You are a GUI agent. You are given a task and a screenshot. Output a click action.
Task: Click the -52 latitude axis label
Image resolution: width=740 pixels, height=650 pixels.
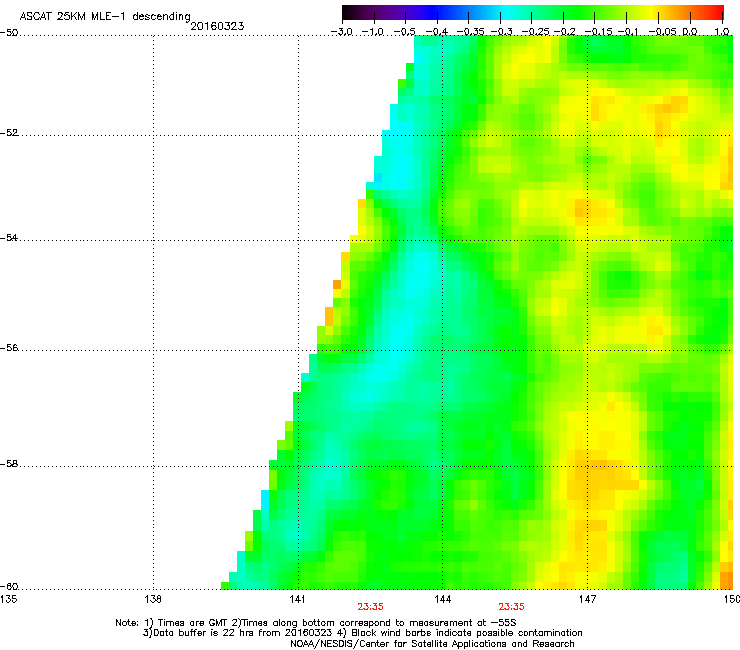(9, 133)
